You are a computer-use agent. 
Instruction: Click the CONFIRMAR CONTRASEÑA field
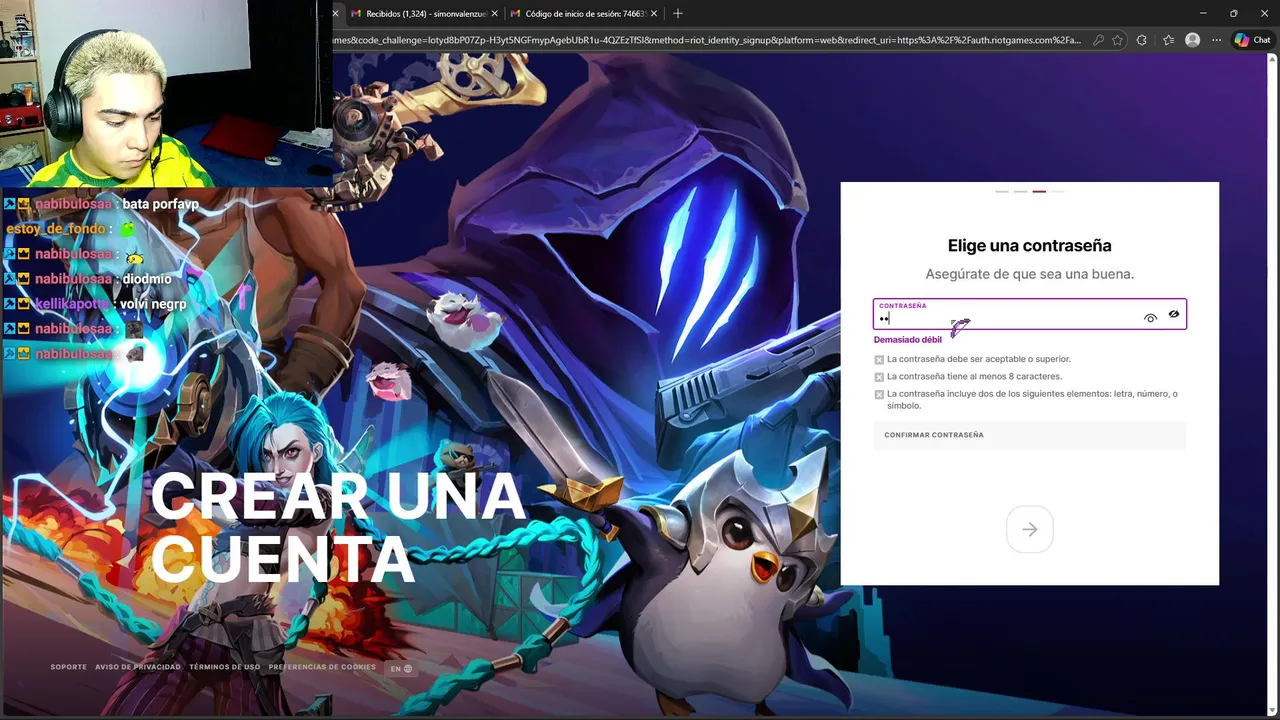click(1029, 435)
